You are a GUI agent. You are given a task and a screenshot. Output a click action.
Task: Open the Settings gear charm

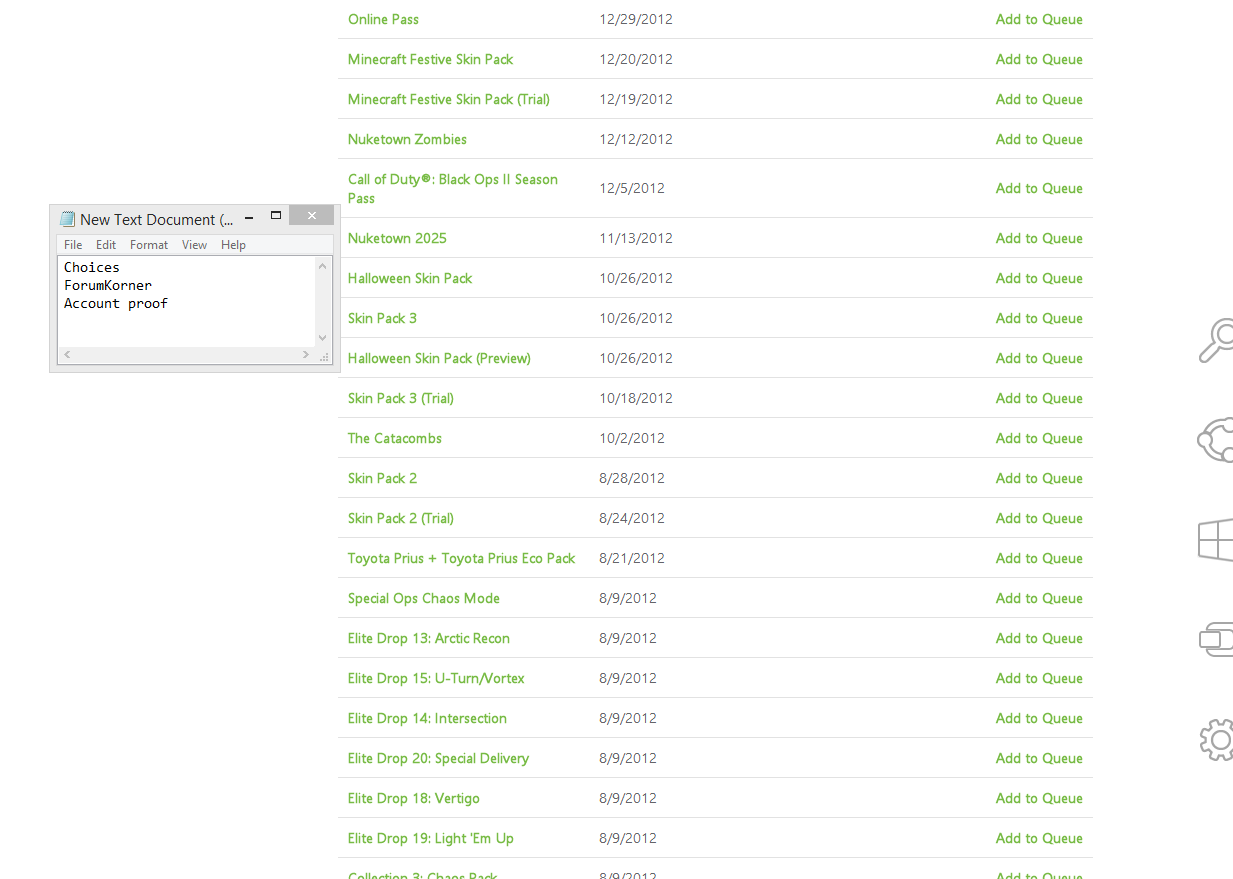[x=1216, y=740]
